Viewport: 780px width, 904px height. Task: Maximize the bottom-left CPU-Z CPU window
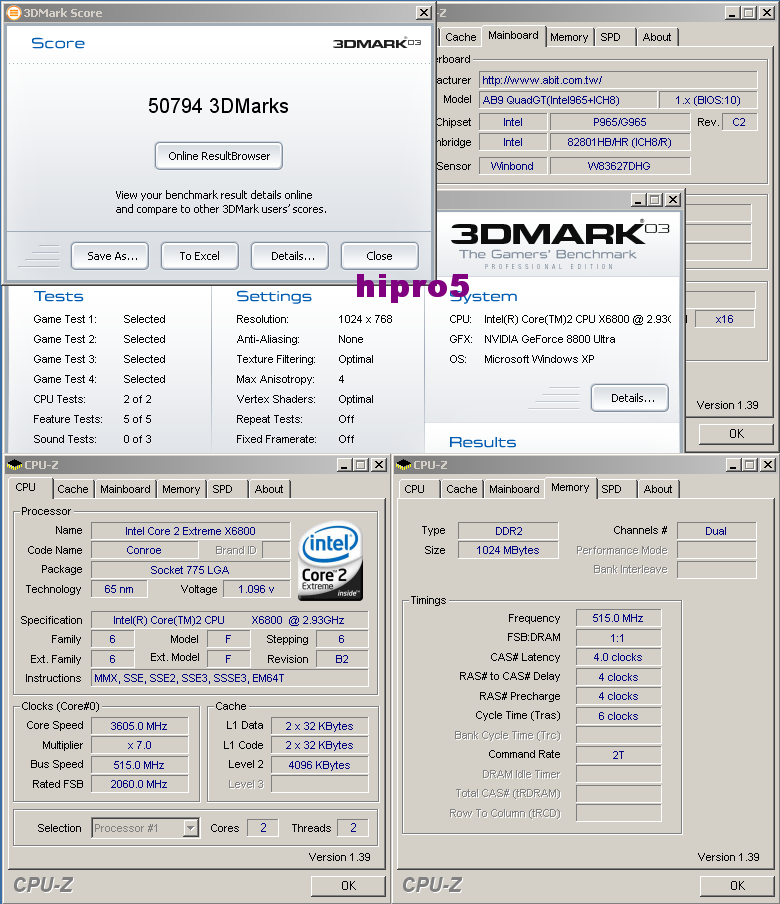pyautogui.click(x=361, y=465)
